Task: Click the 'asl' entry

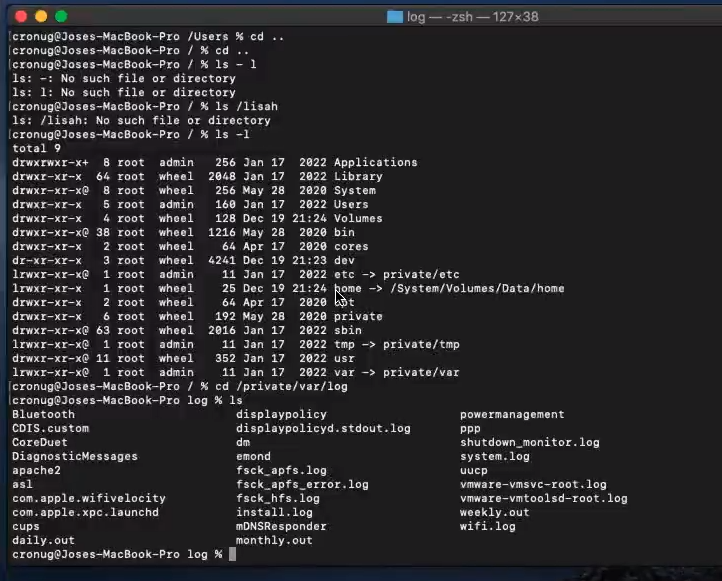Action: 22,484
